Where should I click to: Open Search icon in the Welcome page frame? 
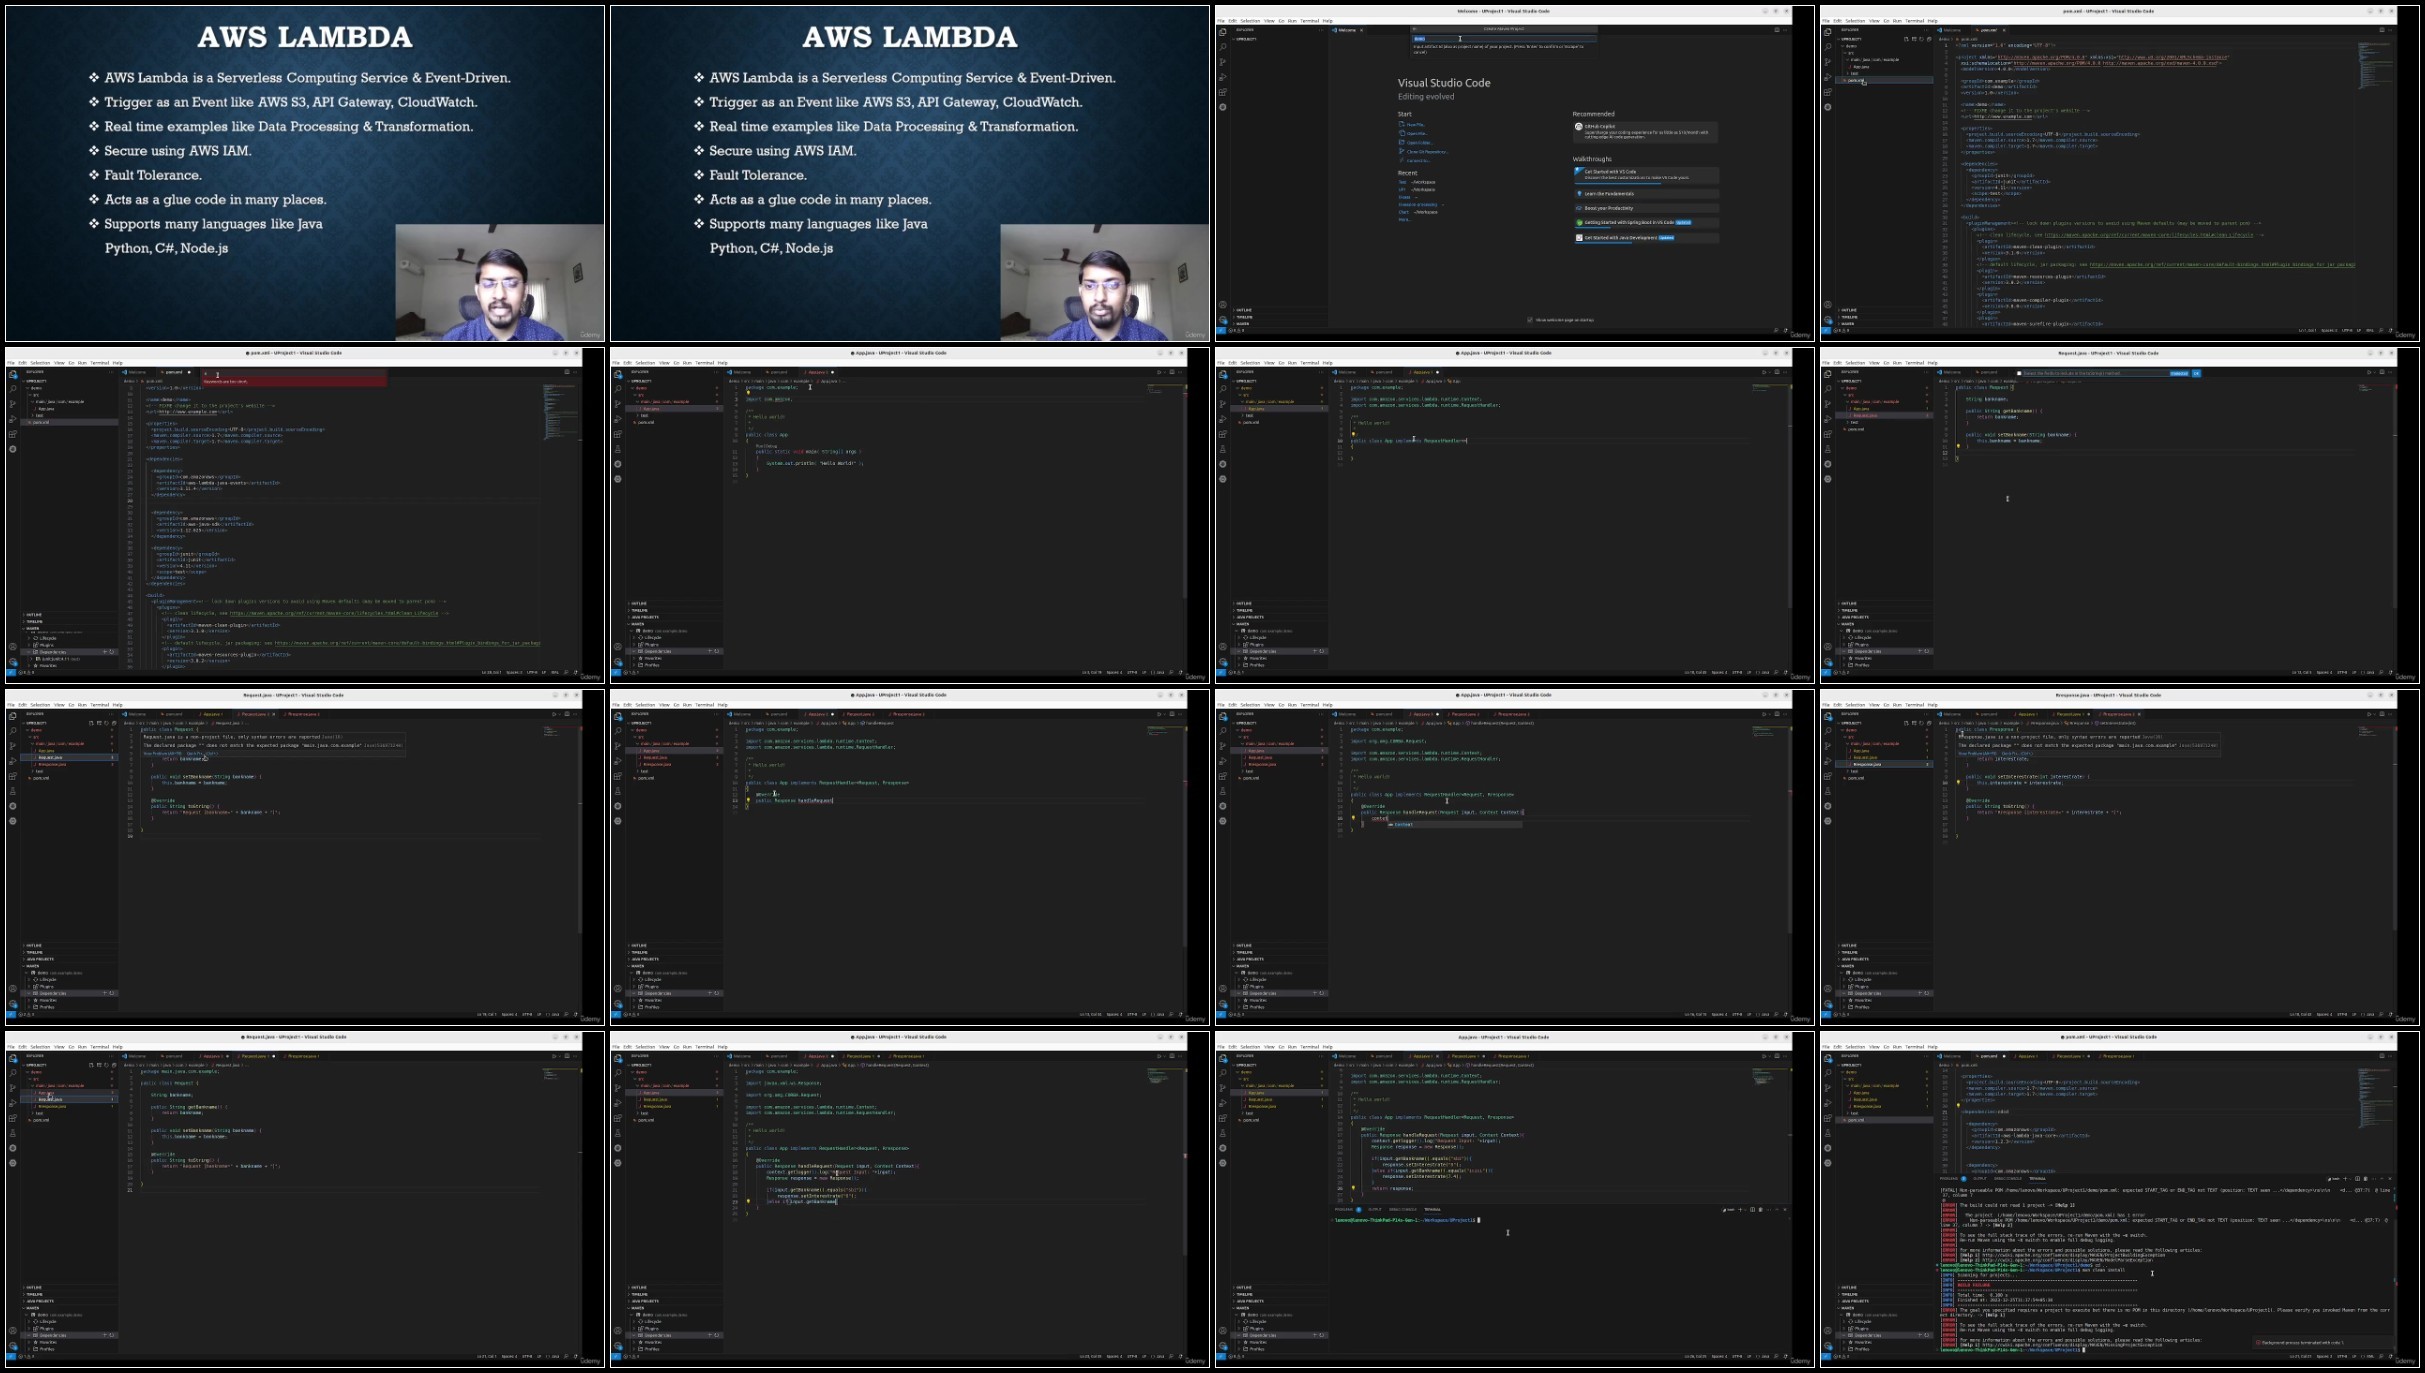click(1222, 47)
